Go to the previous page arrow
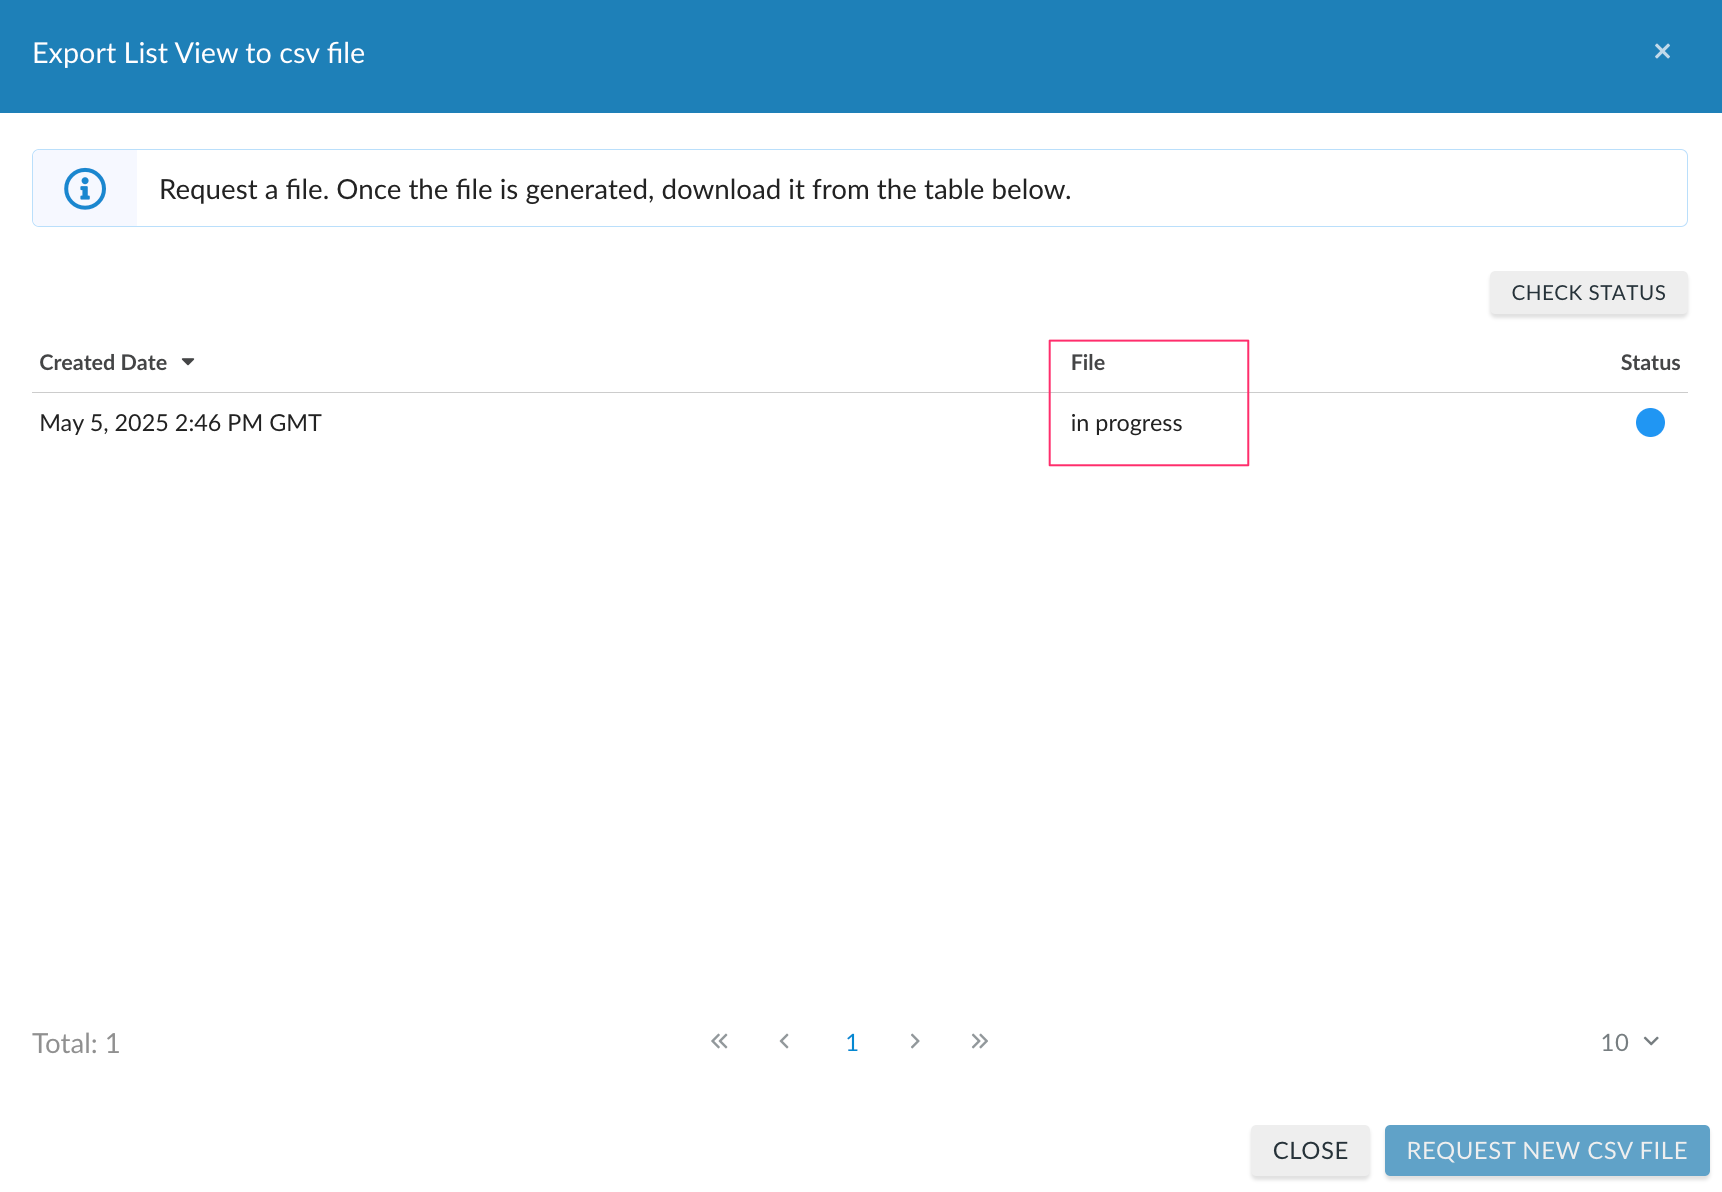1722x1192 pixels. 785,1042
